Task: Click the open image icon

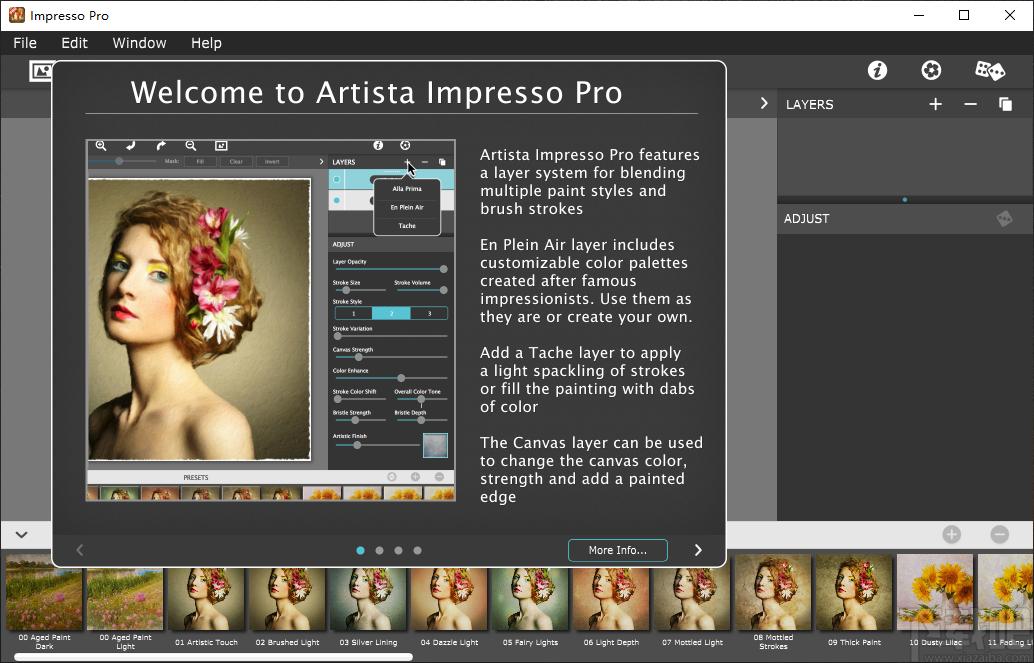Action: [40, 71]
